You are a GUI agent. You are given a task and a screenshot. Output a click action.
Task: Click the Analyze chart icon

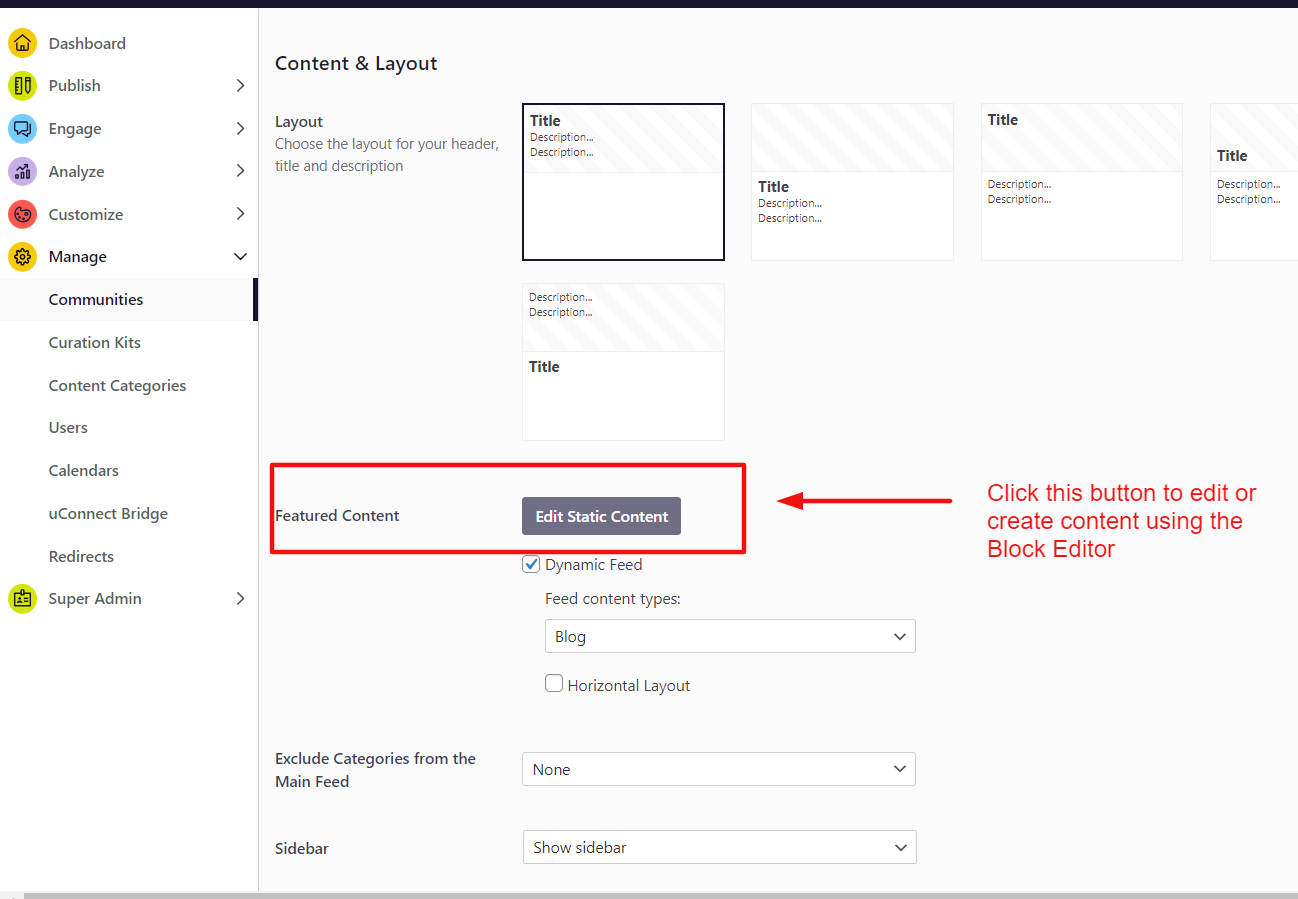(22, 172)
